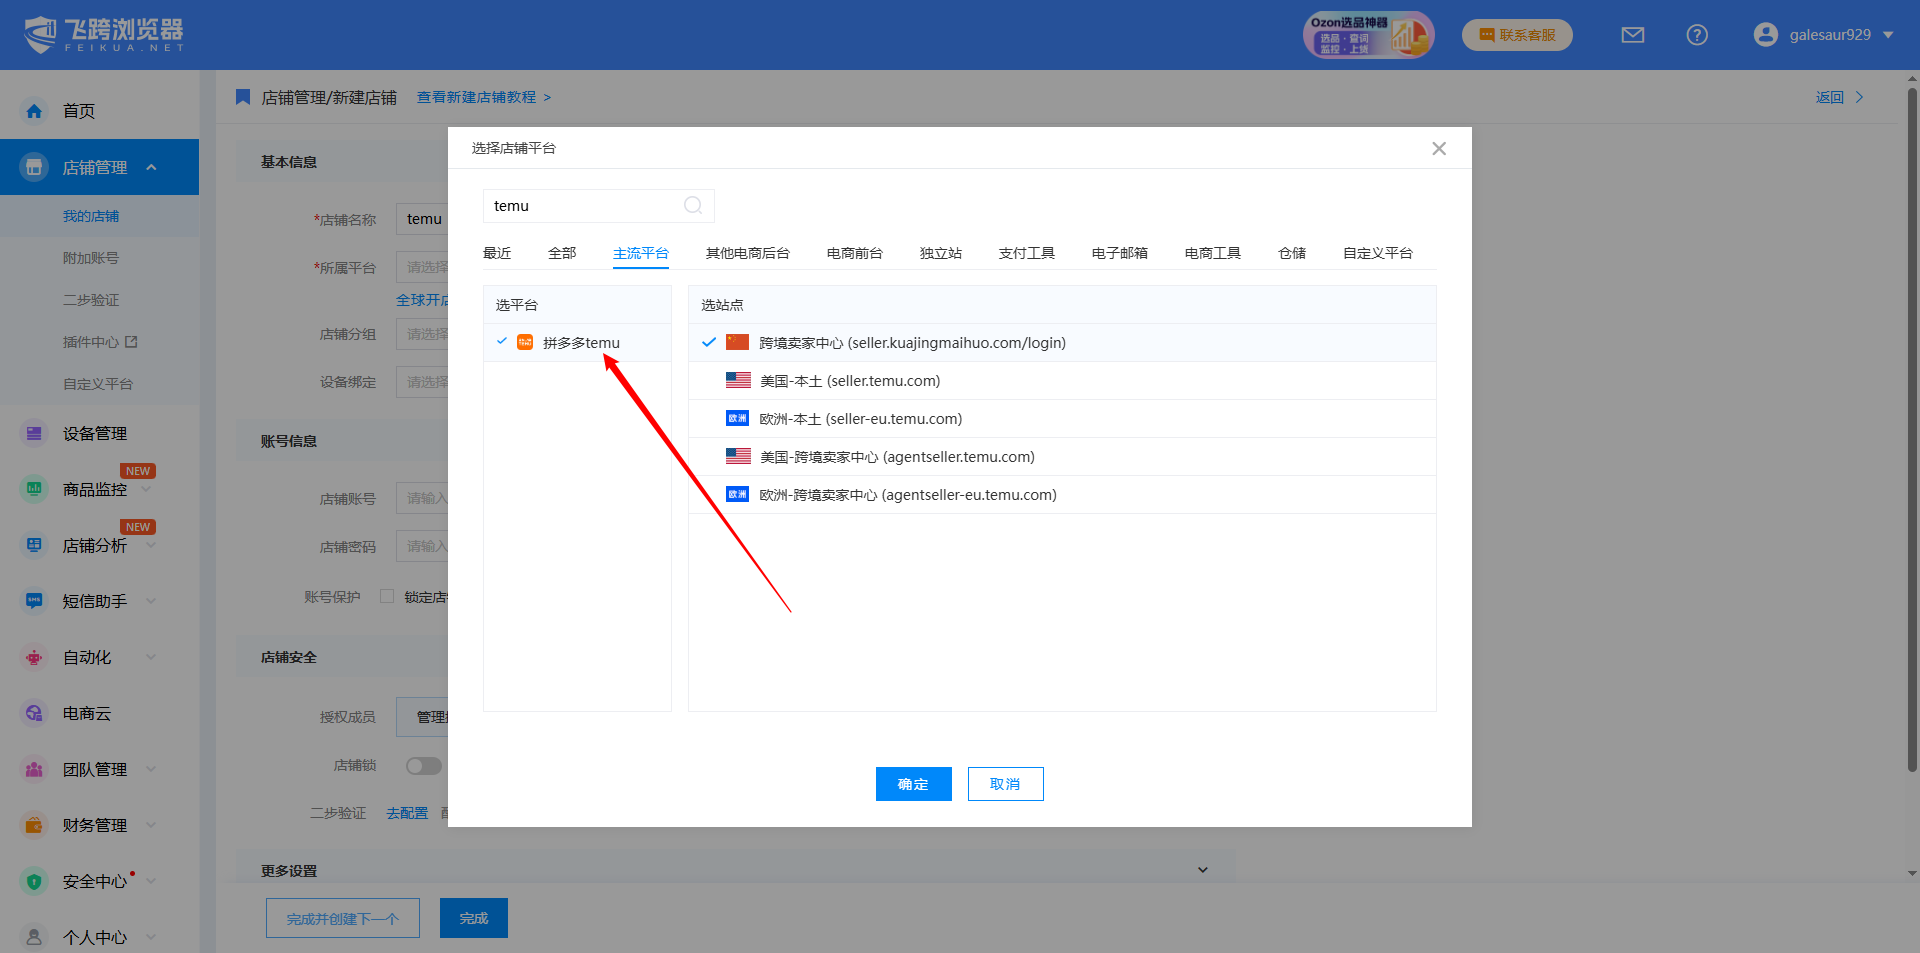This screenshot has height=953, width=1920.
Task: Toggle the 店铺锁 switch
Action: coord(423,765)
